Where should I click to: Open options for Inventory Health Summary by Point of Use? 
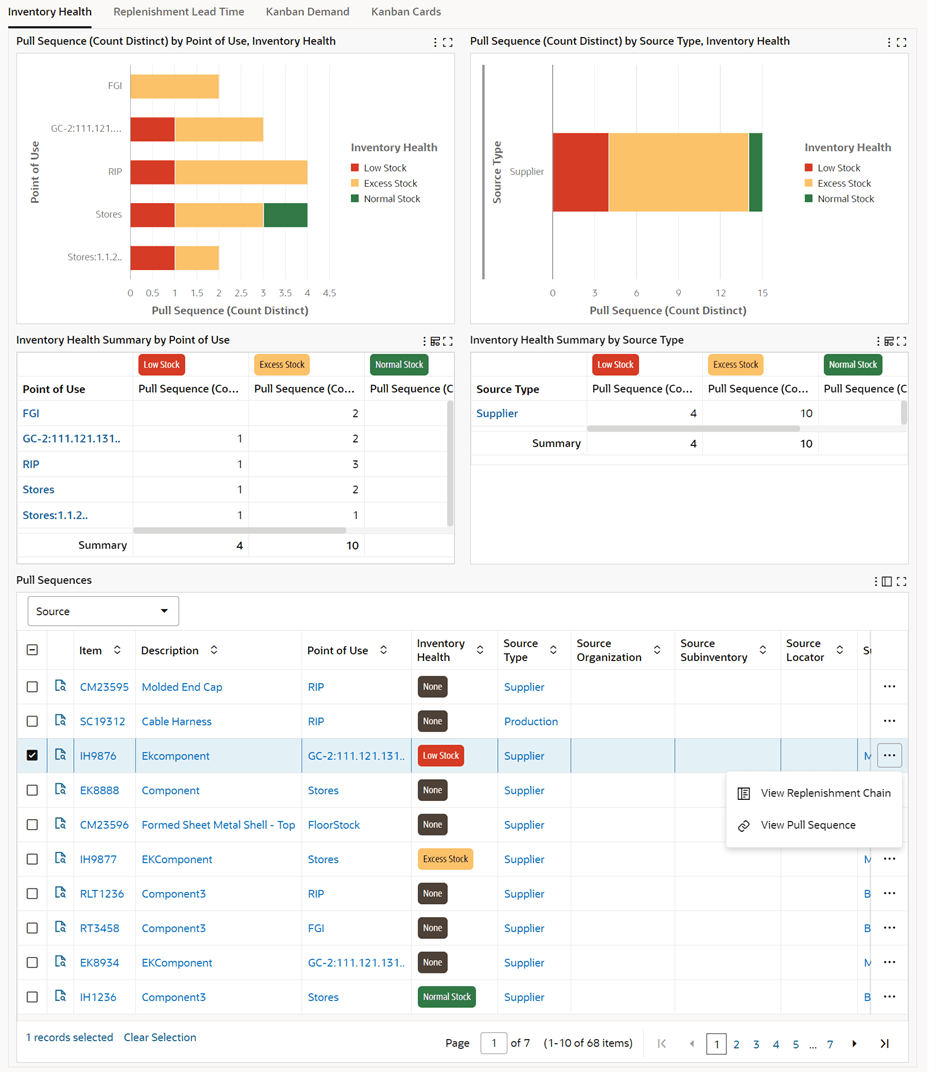(424, 341)
